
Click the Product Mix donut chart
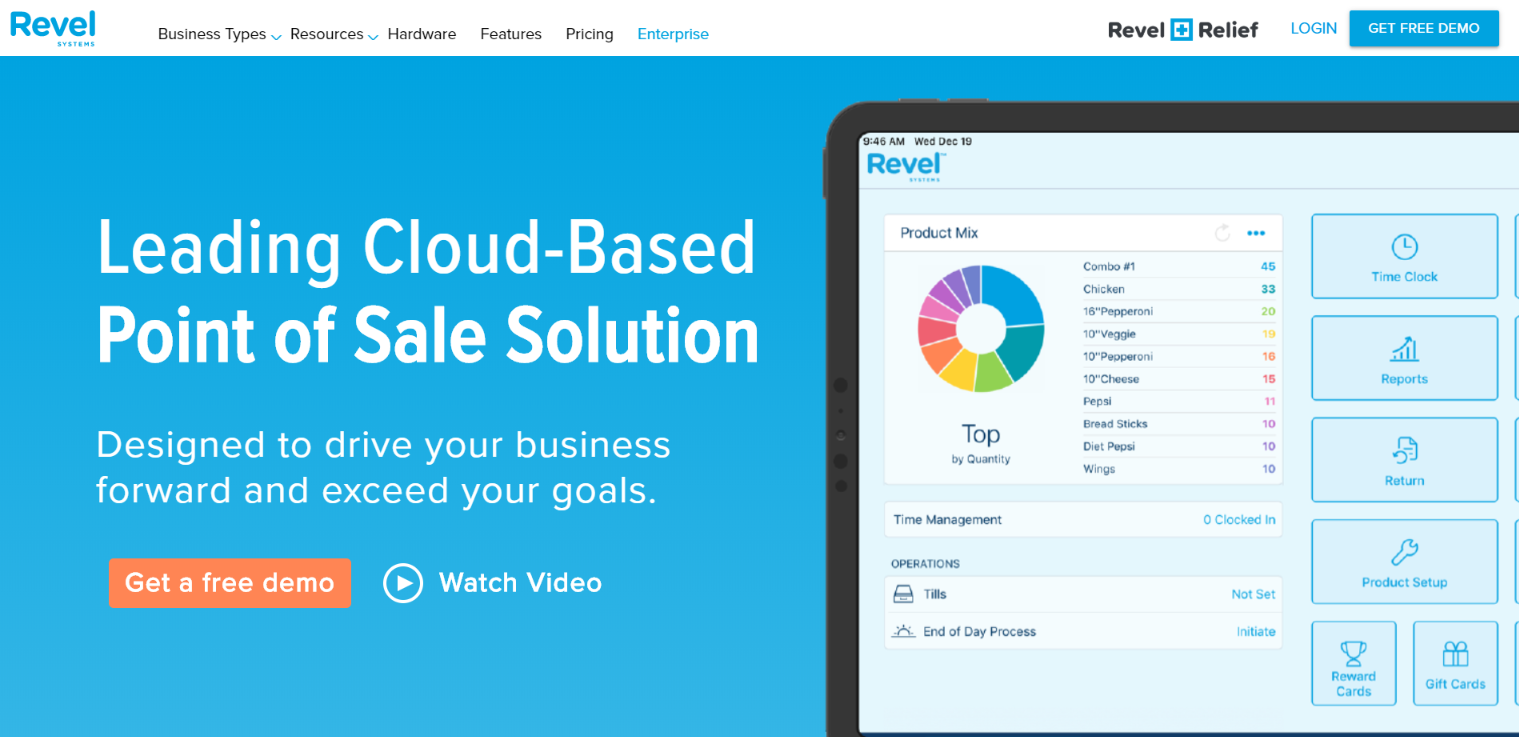click(x=980, y=328)
